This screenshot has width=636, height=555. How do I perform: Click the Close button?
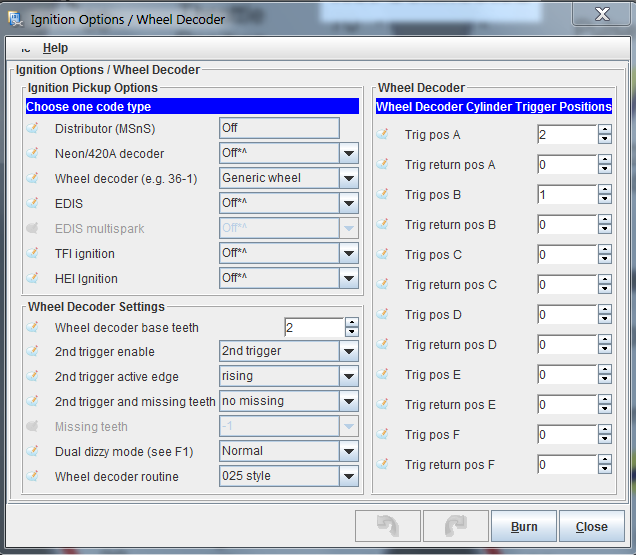(x=591, y=527)
